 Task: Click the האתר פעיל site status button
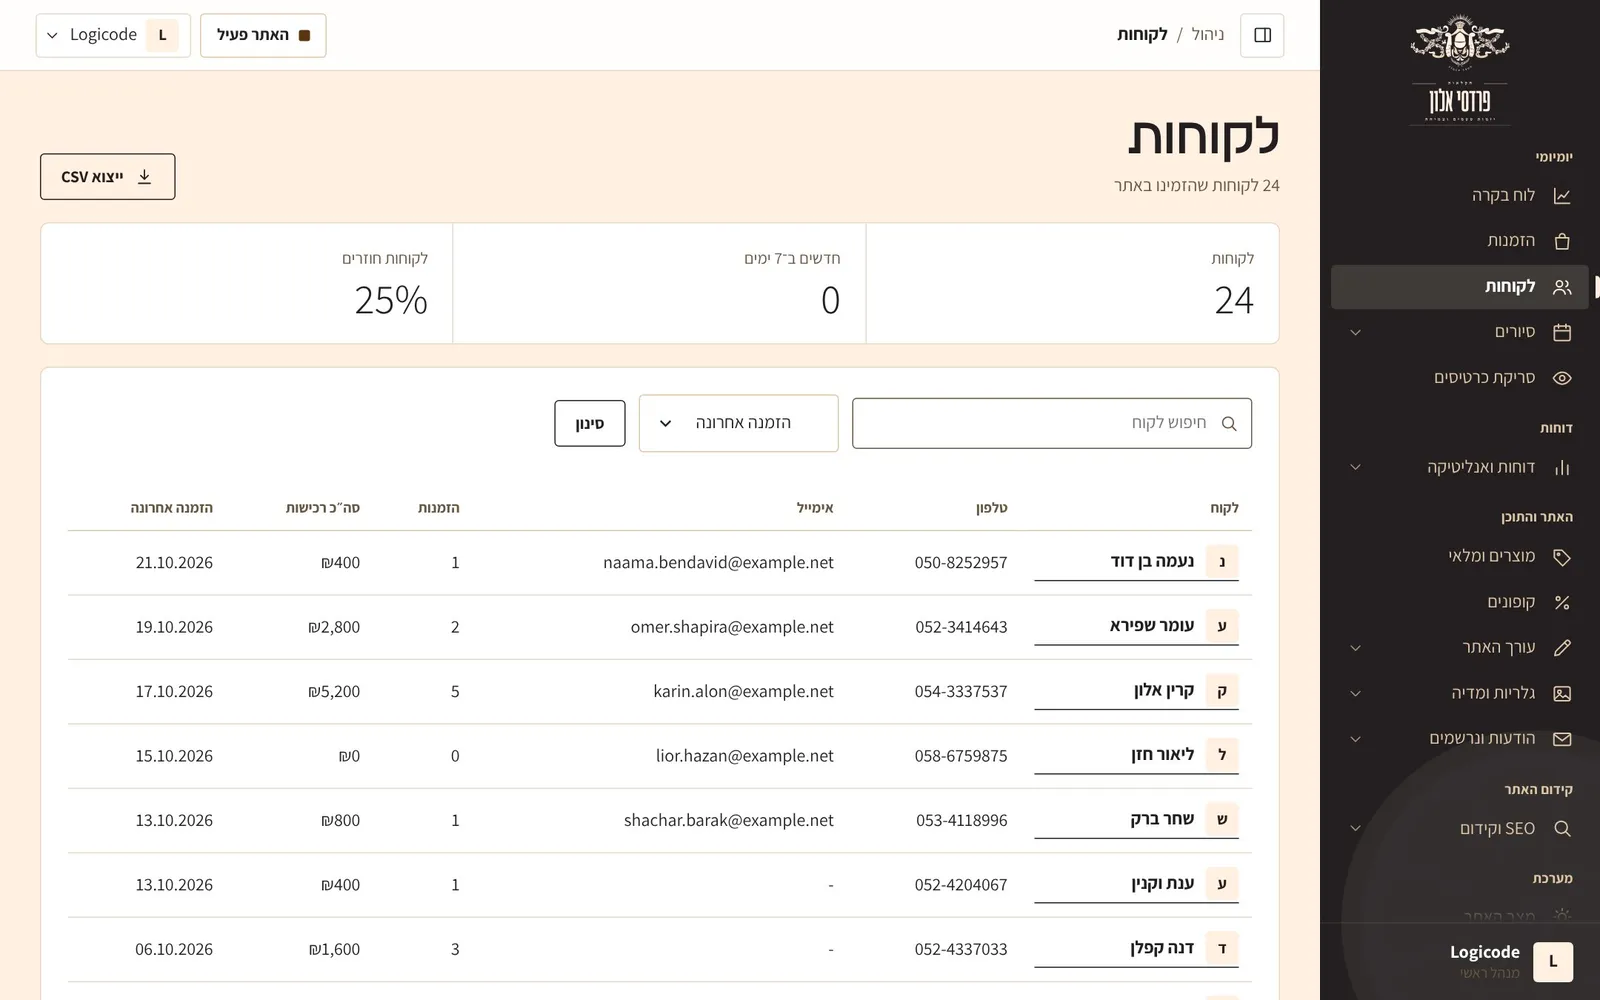[x=263, y=35]
